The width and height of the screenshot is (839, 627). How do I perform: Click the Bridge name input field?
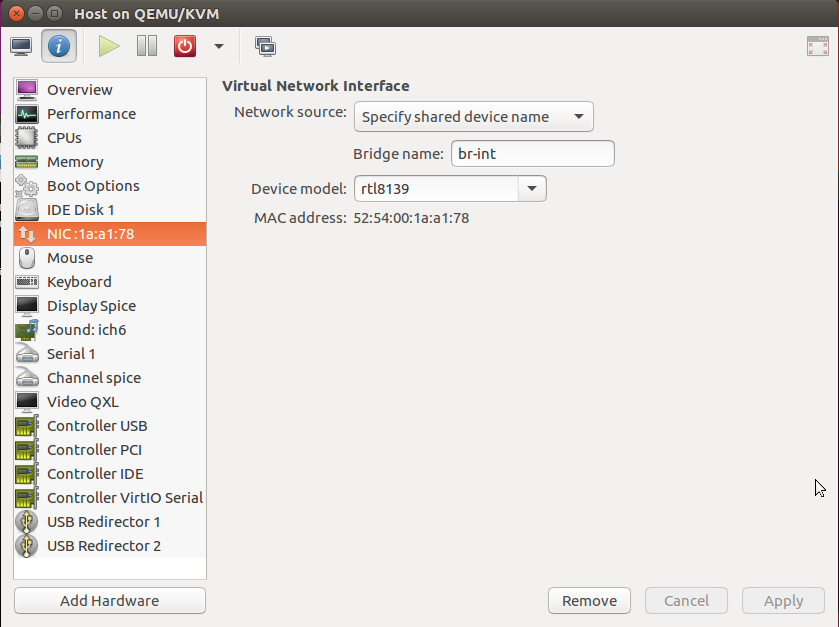[532, 154]
